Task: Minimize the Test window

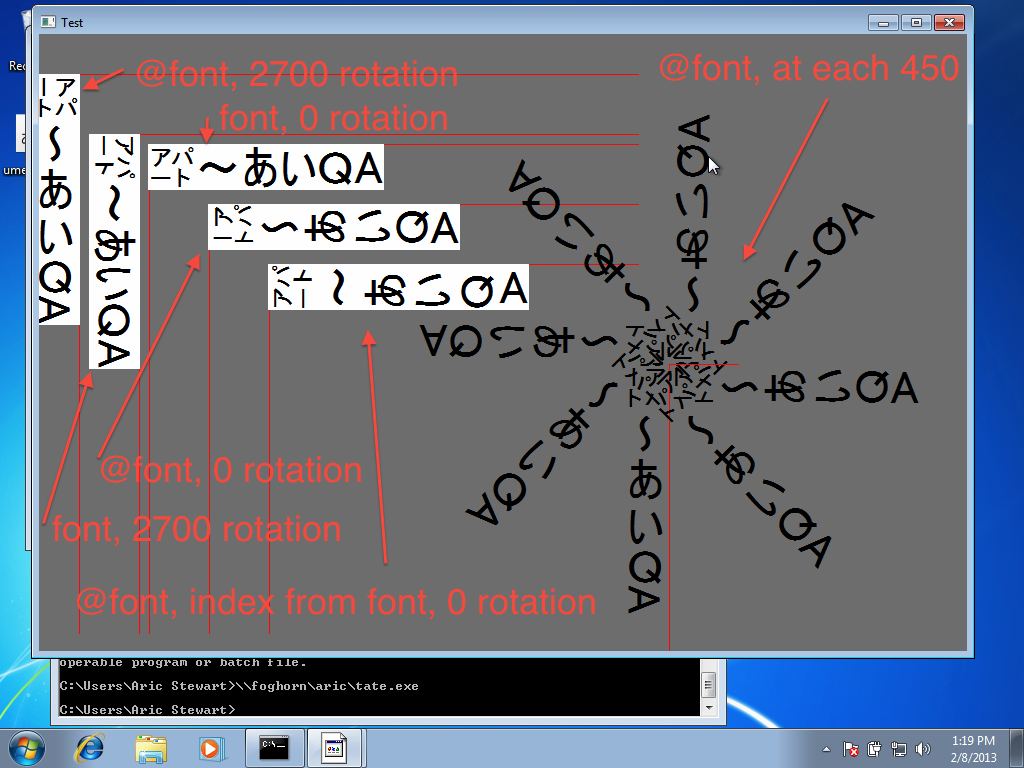Action: point(883,21)
